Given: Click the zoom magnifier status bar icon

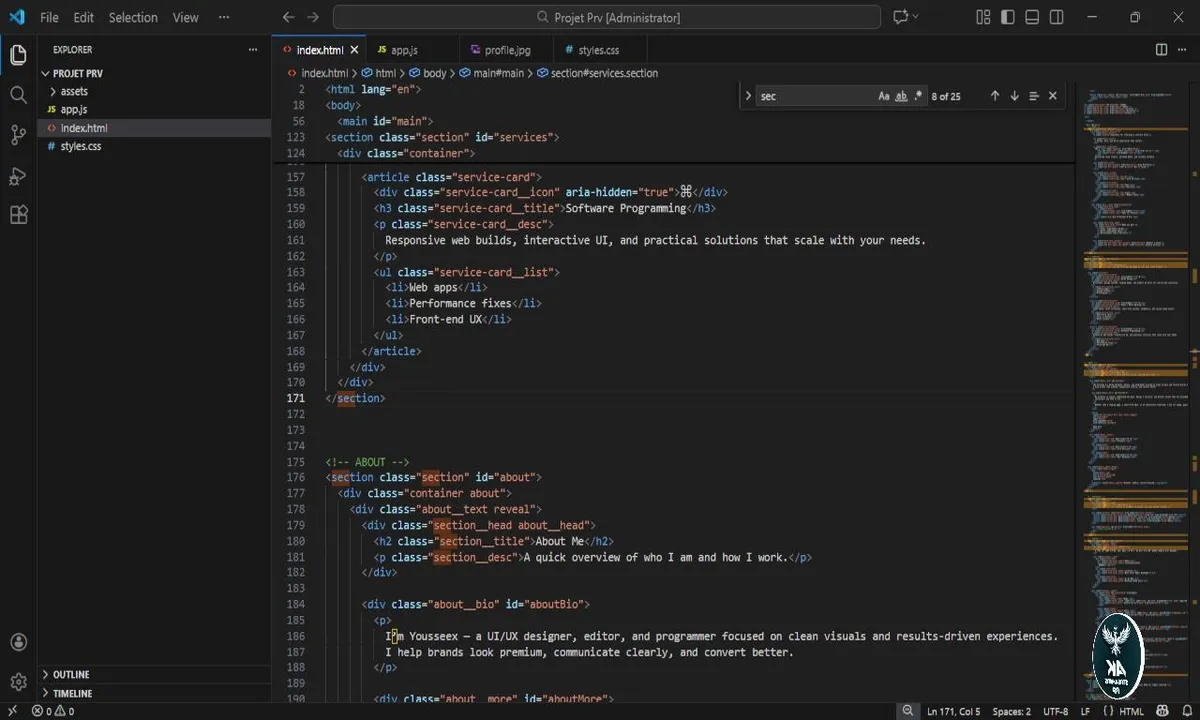Looking at the screenshot, I should (x=908, y=711).
